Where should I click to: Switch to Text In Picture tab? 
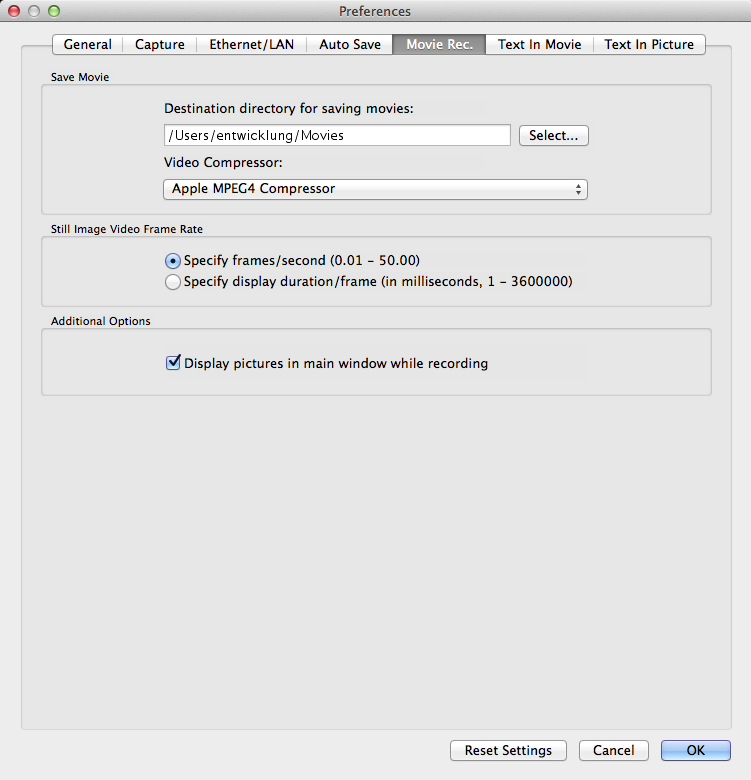tap(650, 45)
